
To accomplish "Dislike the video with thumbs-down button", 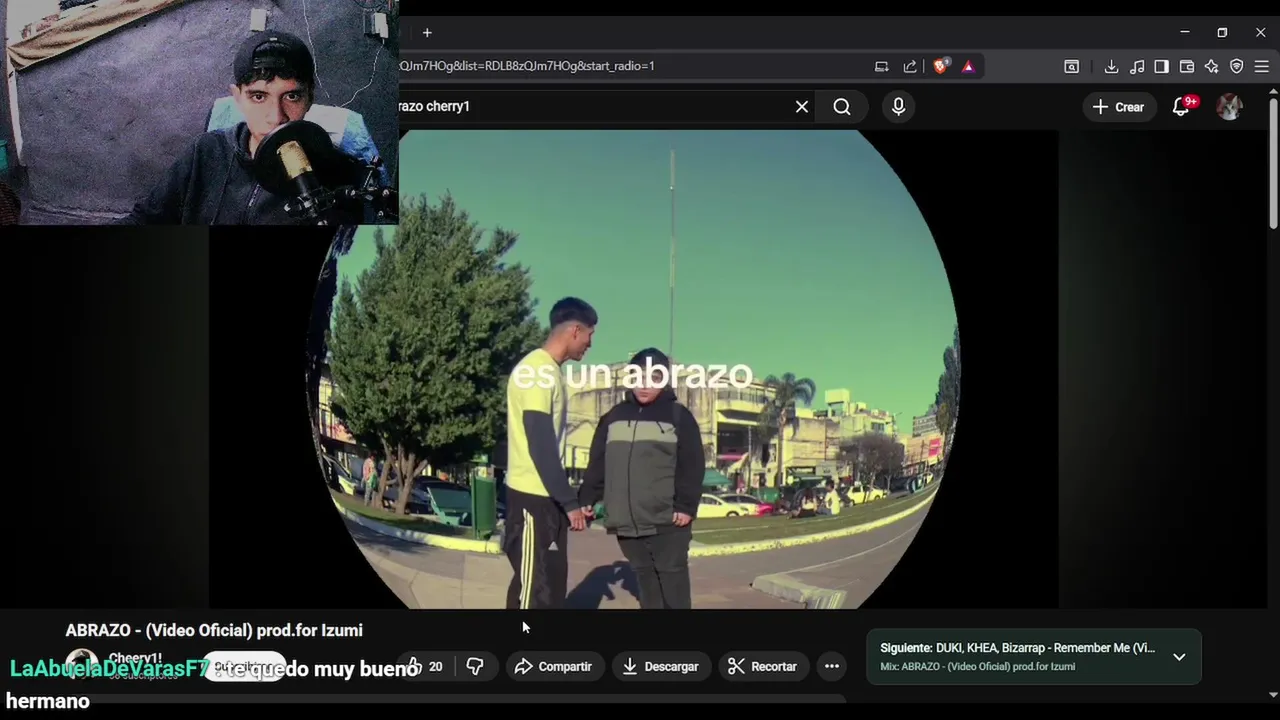I will tap(475, 666).
